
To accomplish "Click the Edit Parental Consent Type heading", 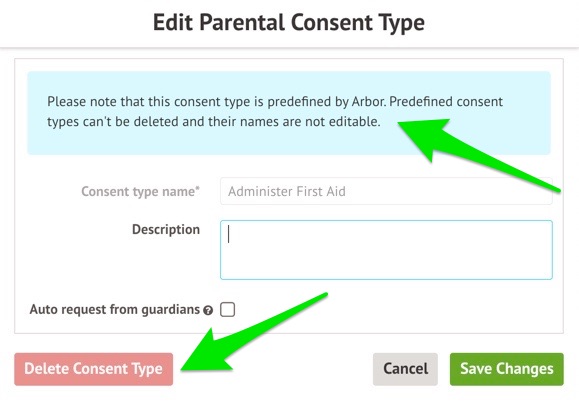I will click(x=289, y=22).
